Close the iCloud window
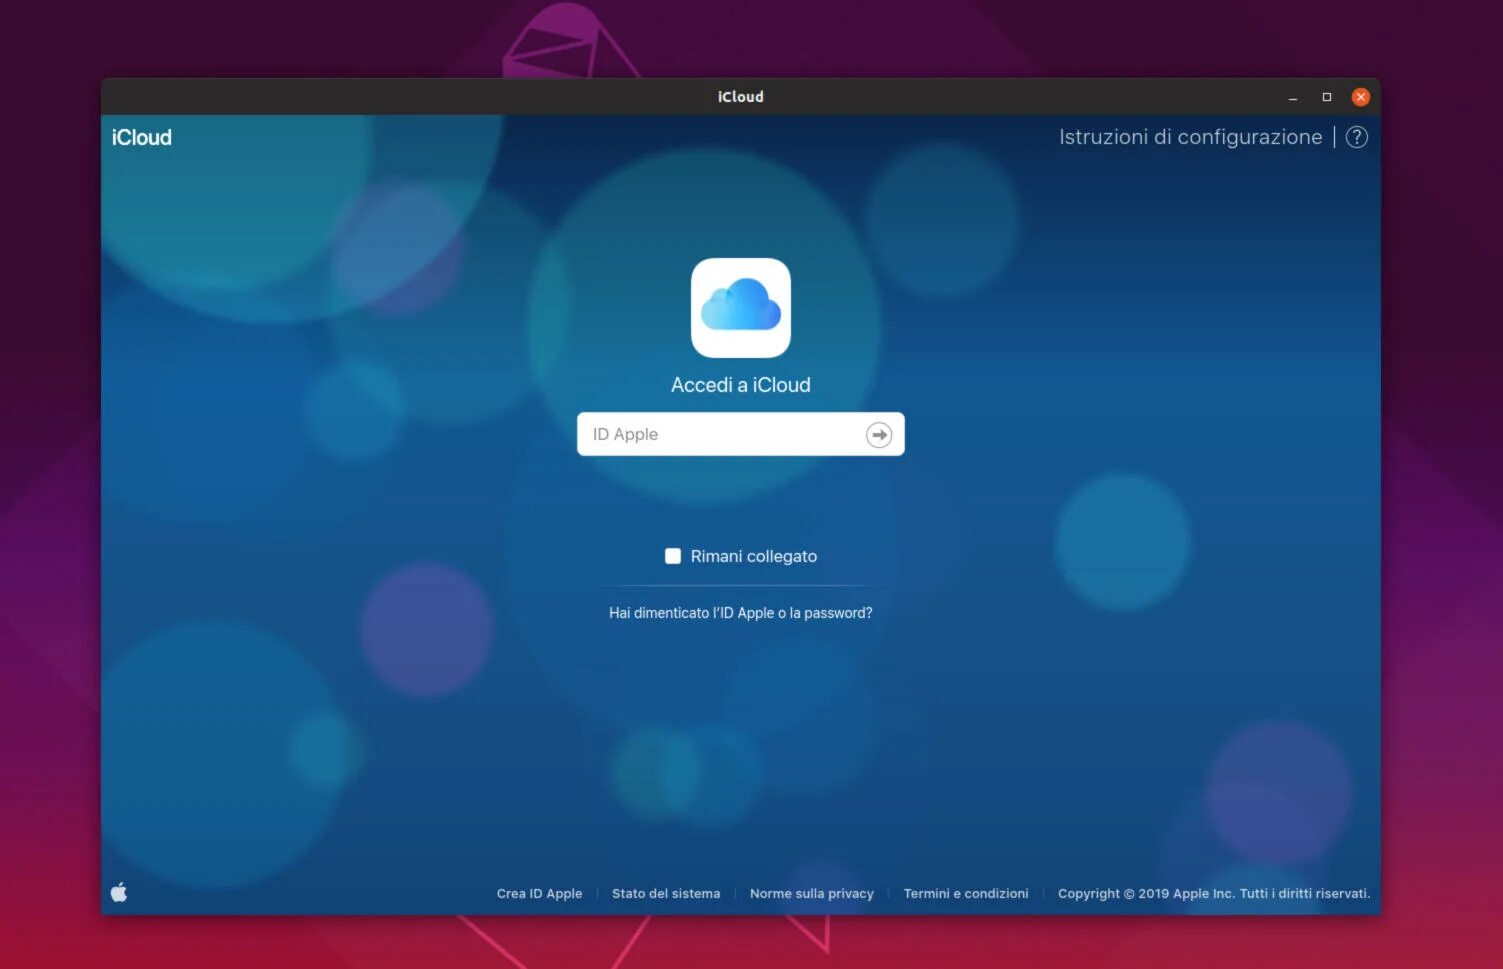The height and width of the screenshot is (969, 1503). click(x=1361, y=97)
